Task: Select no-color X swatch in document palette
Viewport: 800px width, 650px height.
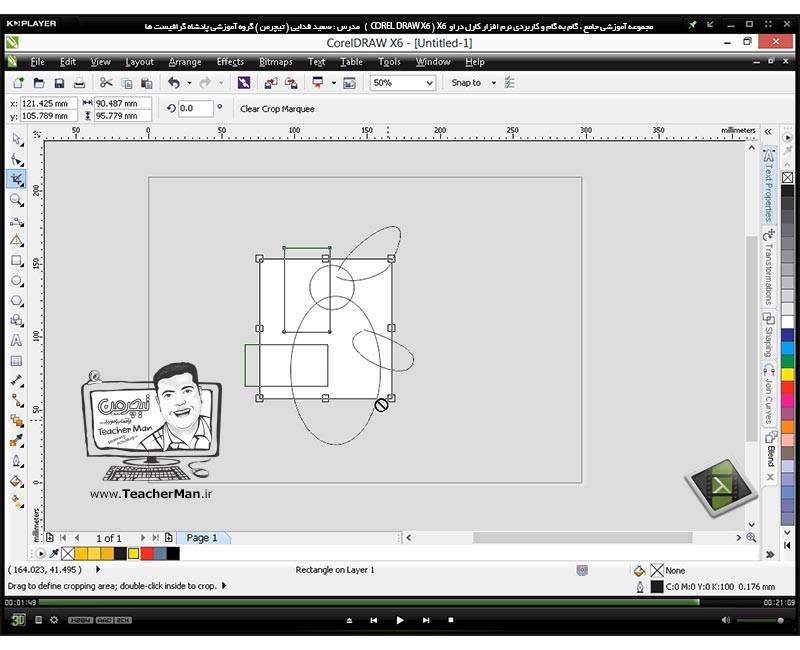Action: pyautogui.click(x=68, y=553)
